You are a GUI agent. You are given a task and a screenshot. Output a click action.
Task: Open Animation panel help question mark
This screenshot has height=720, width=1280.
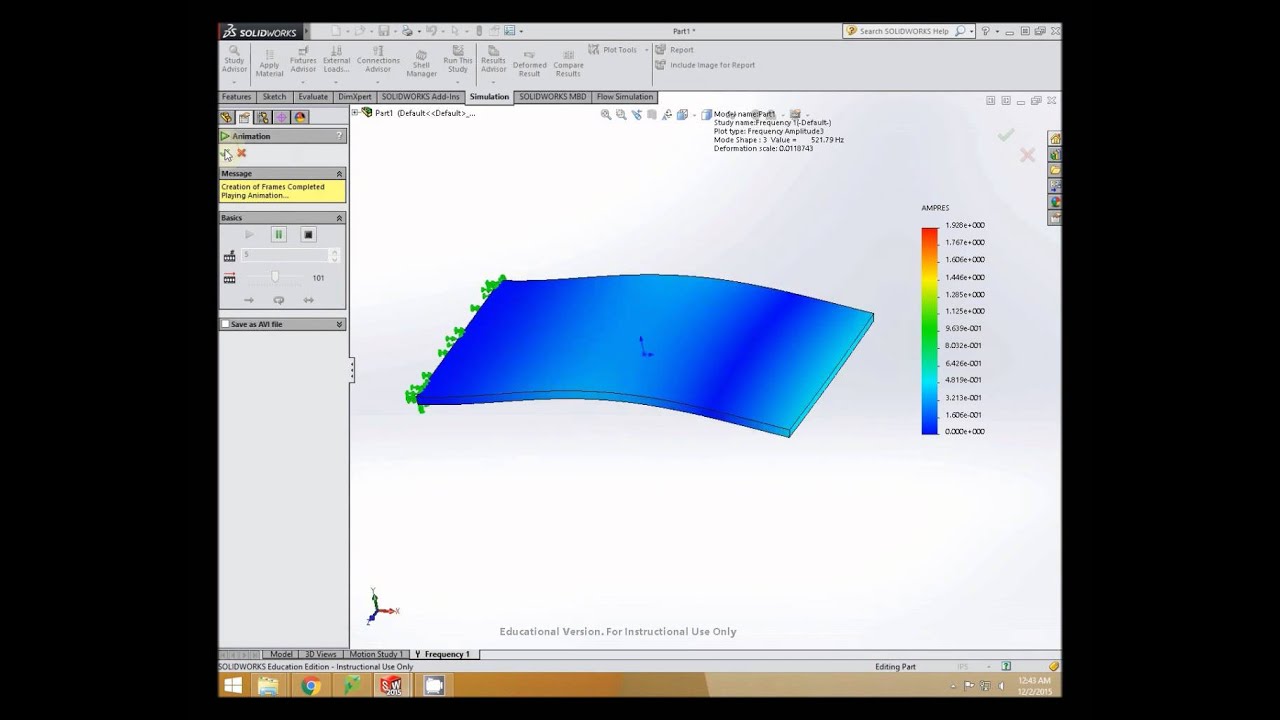[340, 136]
